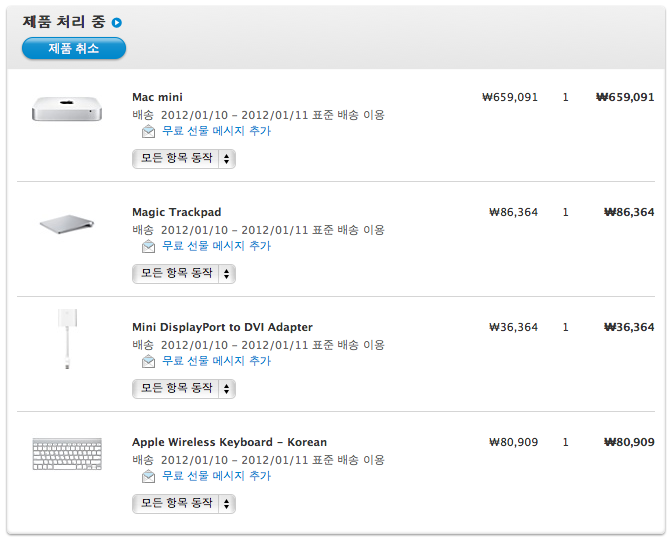
Task: Click the Apple Wireless Keyboard – Korean name
Action: [x=229, y=443]
